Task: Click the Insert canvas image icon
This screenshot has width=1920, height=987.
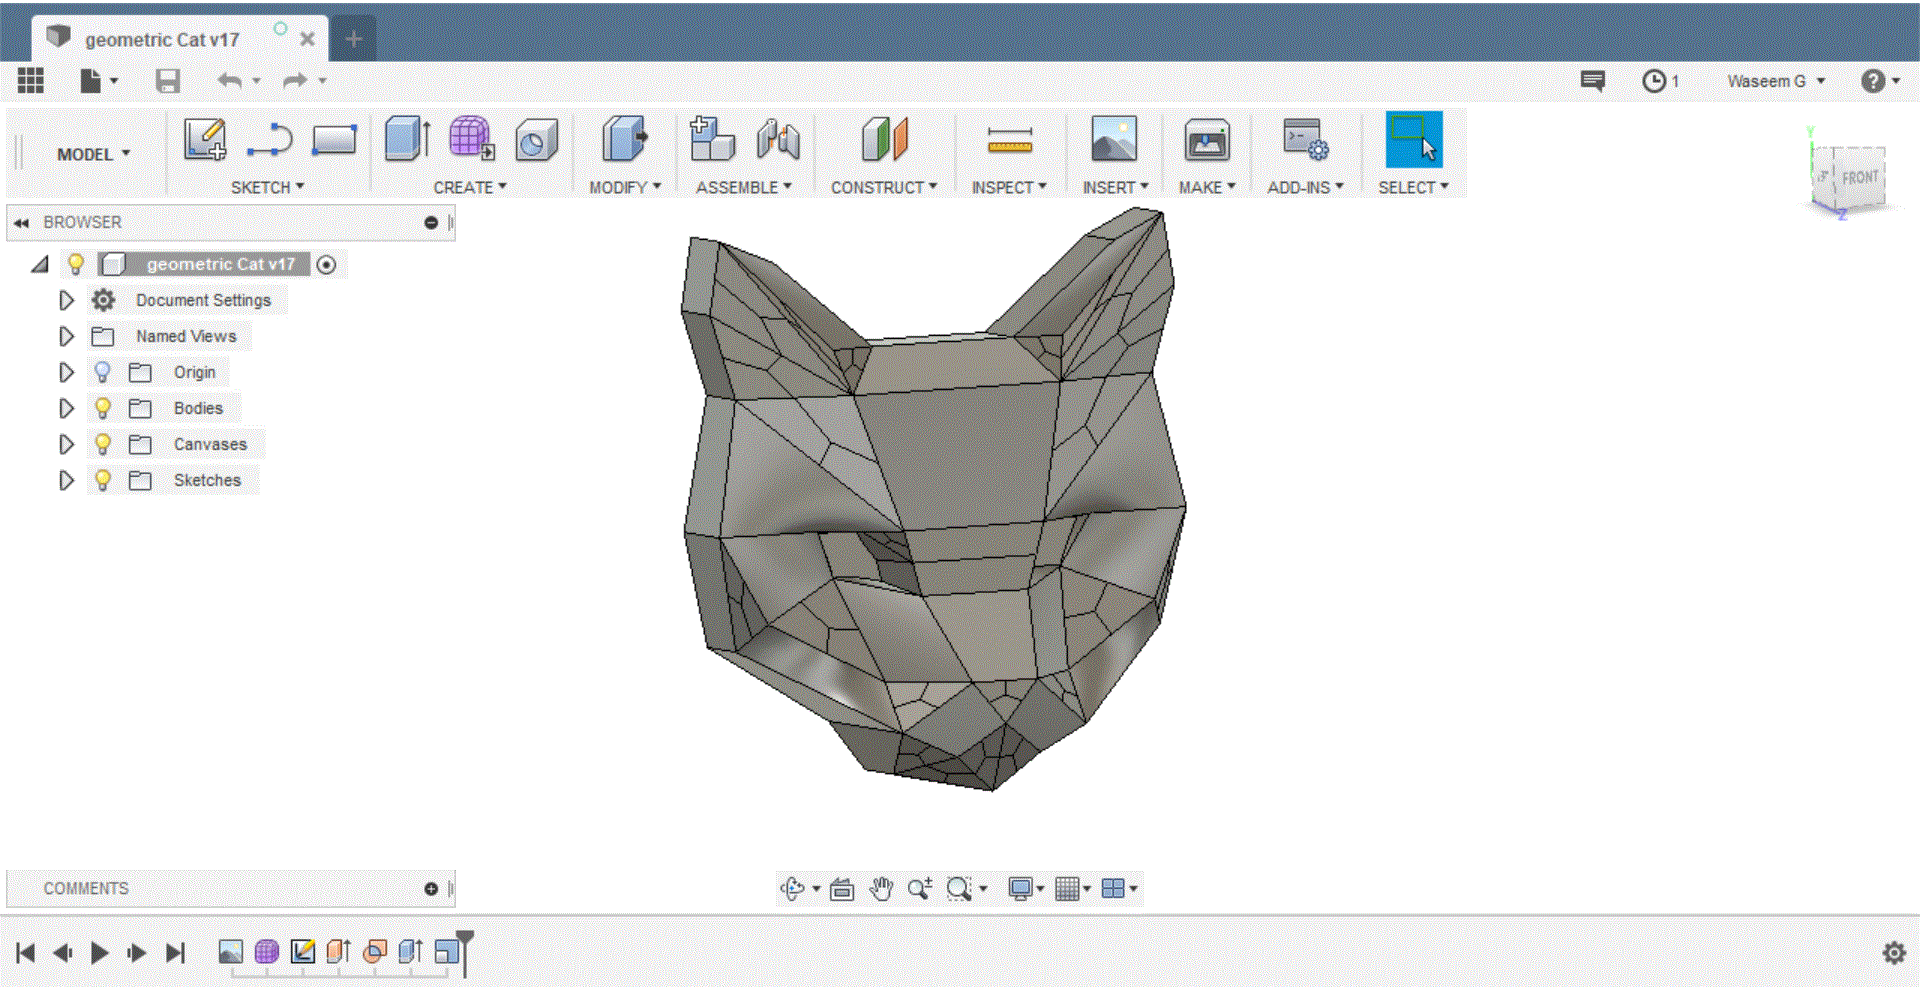Action: (1113, 139)
